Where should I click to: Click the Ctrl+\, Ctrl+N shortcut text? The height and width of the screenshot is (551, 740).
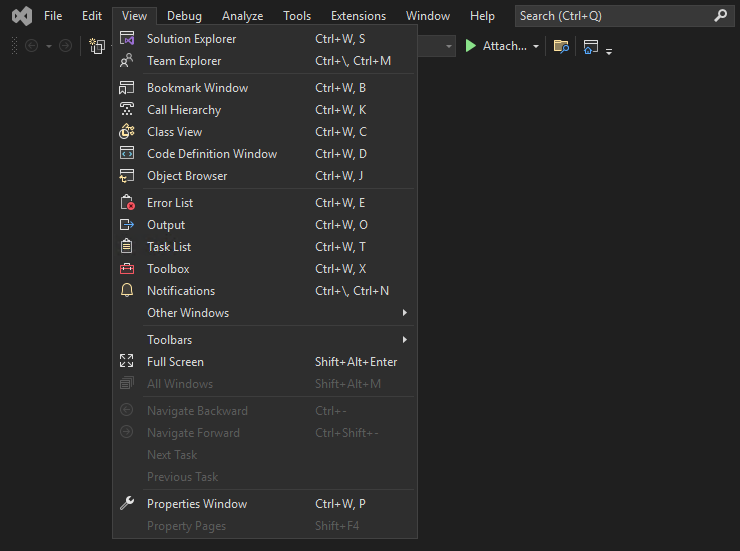[x=352, y=291]
